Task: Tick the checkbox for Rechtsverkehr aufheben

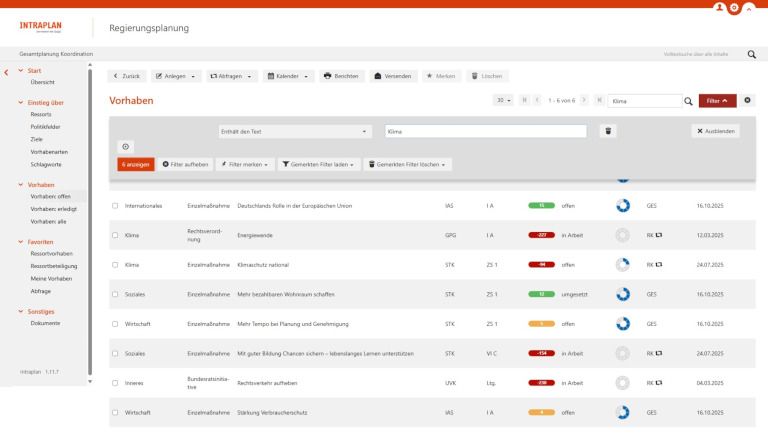Action: tap(115, 383)
